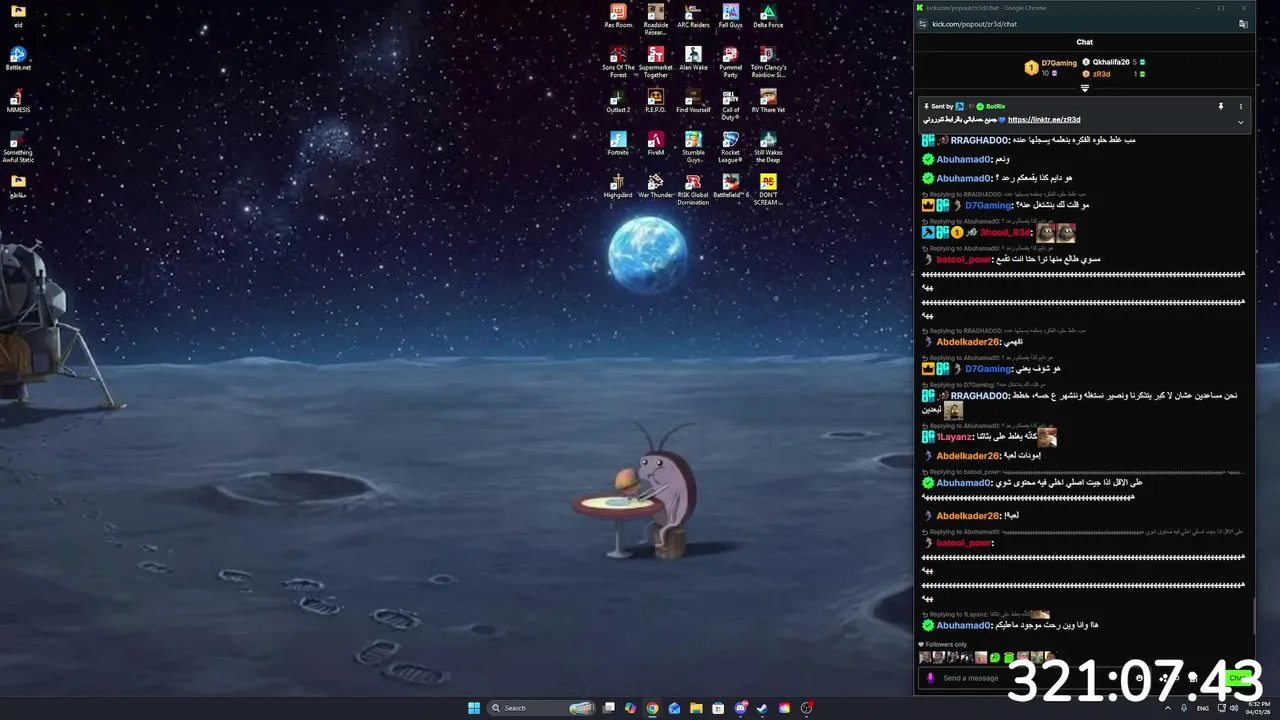Open Steam from the taskbar
The width and height of the screenshot is (1280, 720).
762,708
